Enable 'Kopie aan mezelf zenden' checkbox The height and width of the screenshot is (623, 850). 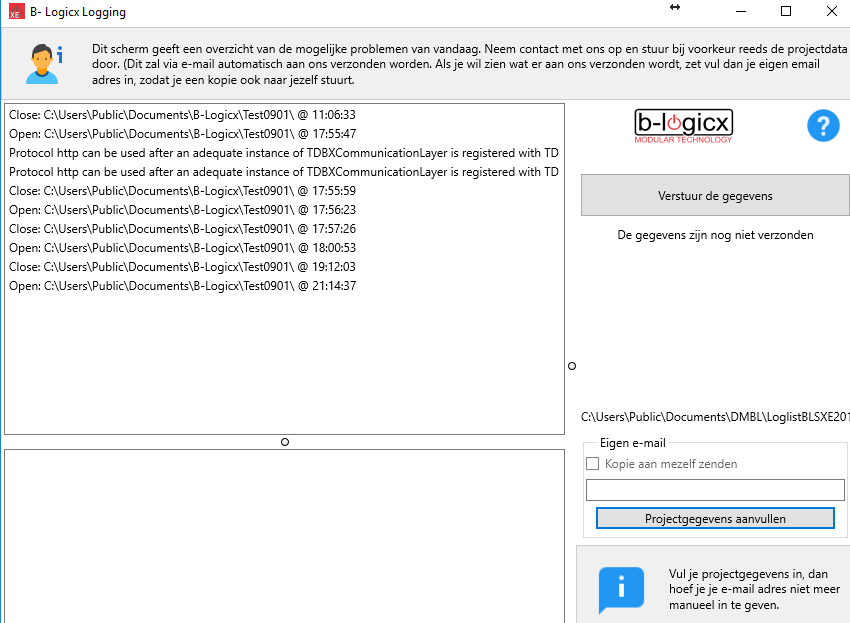click(x=593, y=464)
